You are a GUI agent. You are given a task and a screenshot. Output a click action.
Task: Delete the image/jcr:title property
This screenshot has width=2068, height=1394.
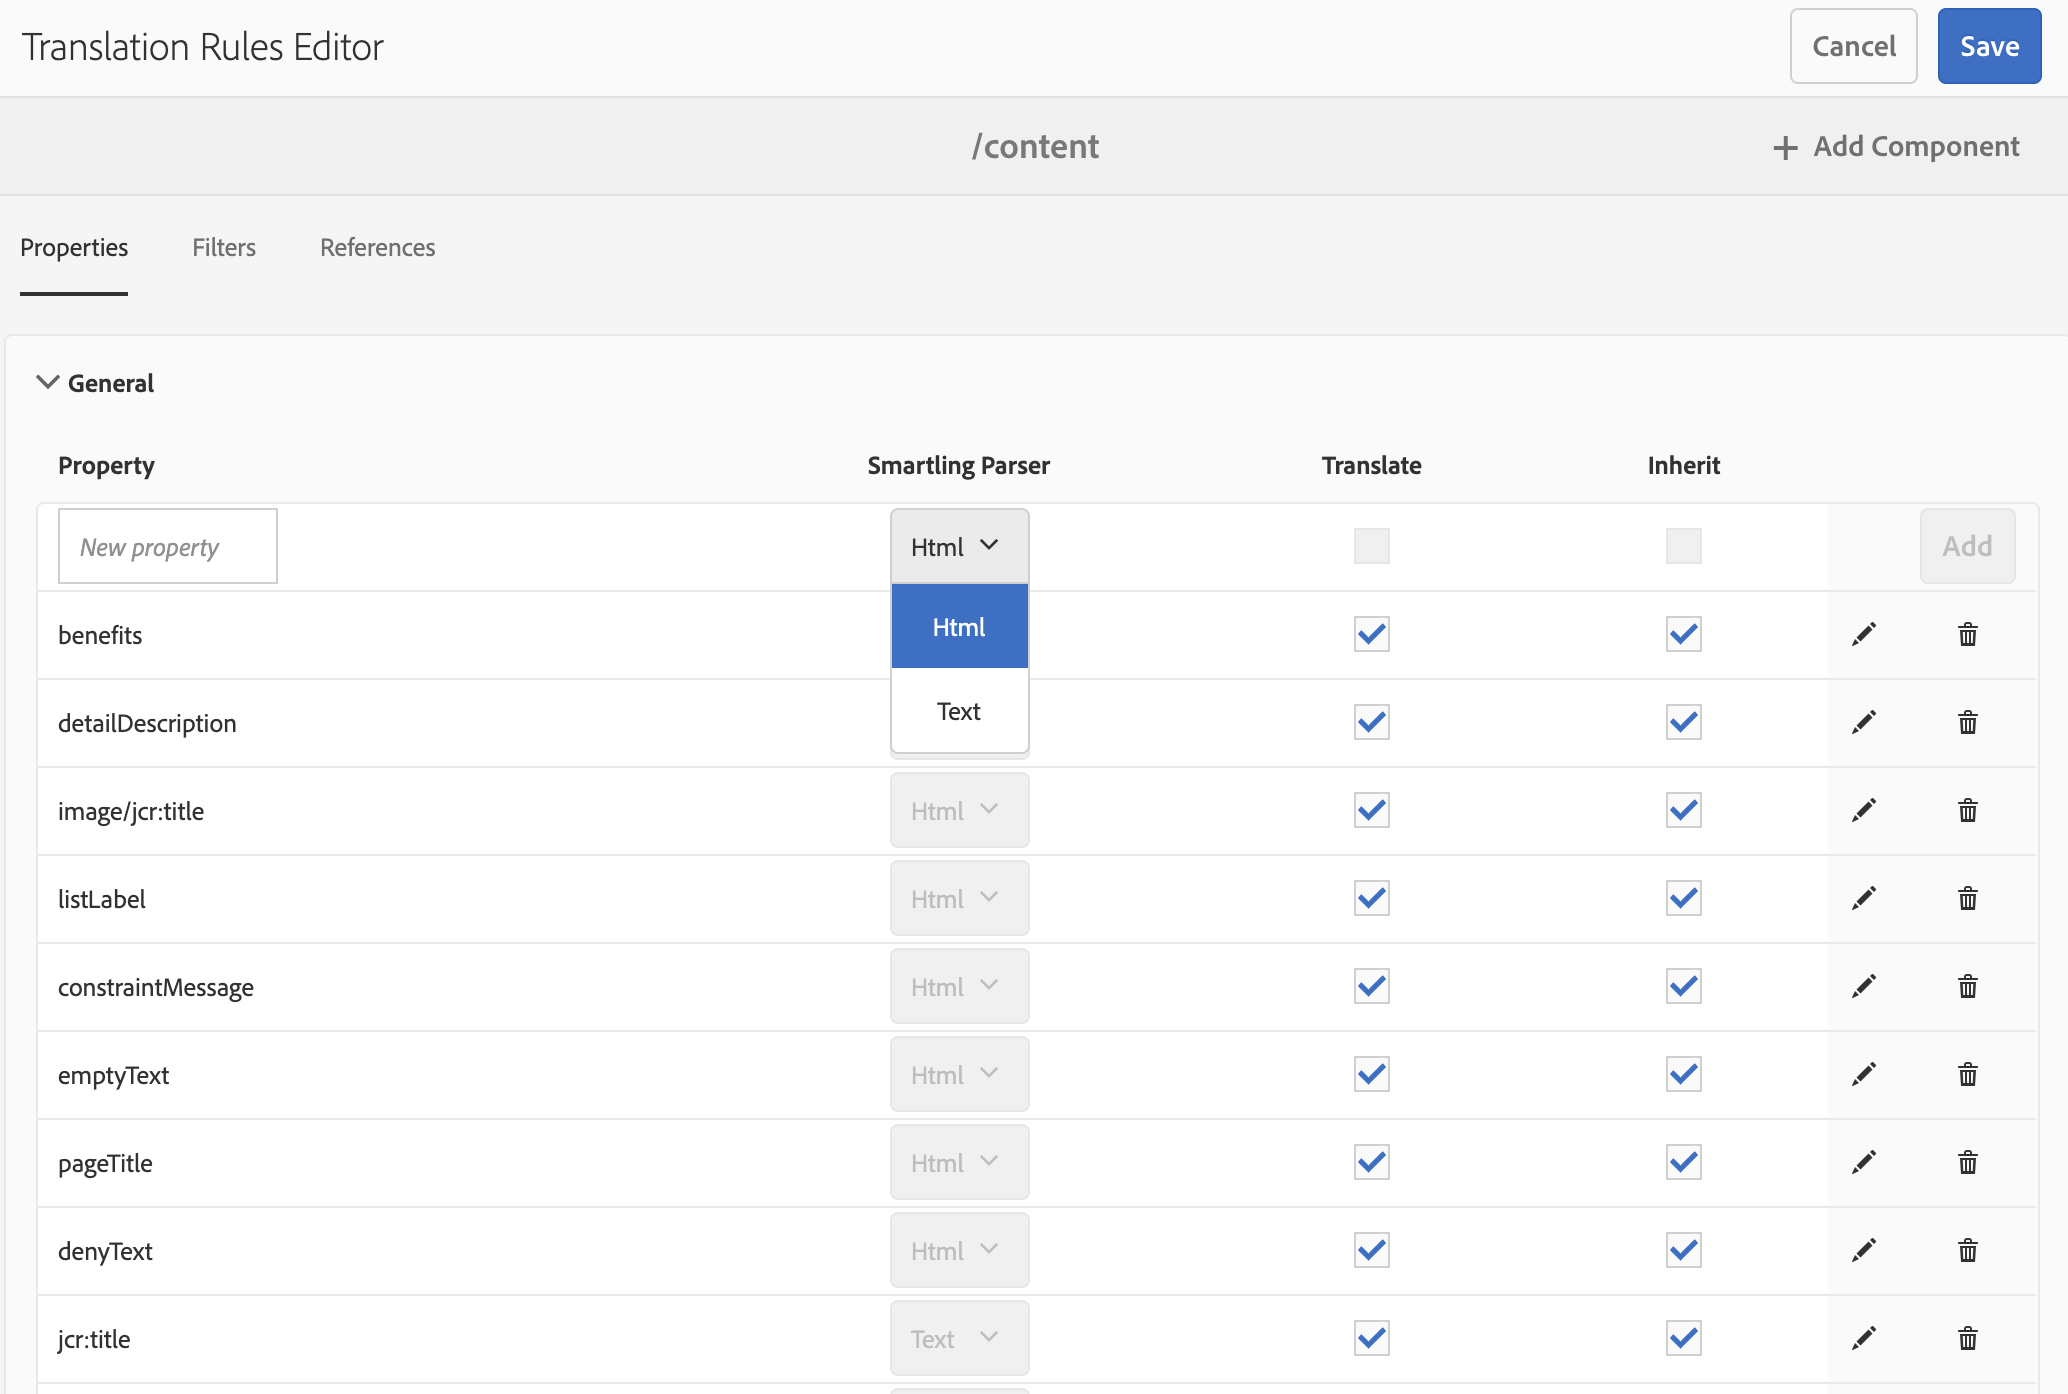pos(1968,810)
